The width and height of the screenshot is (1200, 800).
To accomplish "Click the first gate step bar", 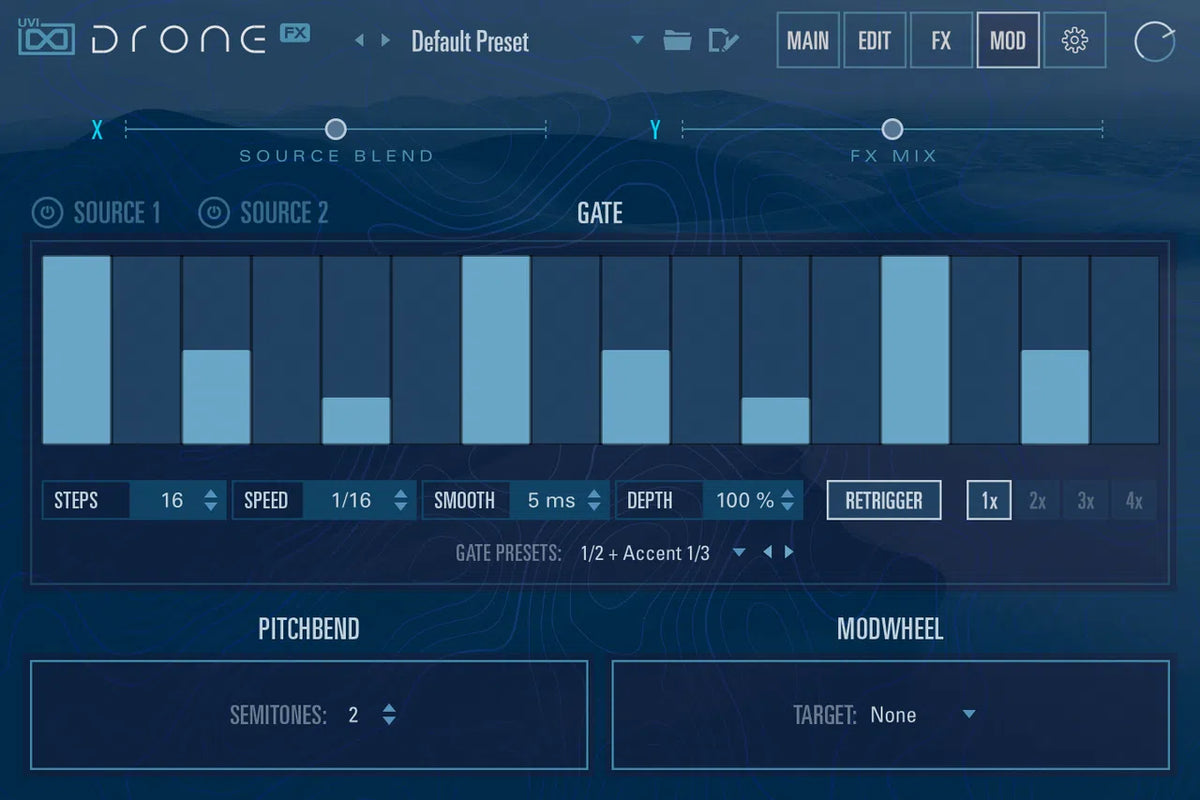I will [x=76, y=350].
